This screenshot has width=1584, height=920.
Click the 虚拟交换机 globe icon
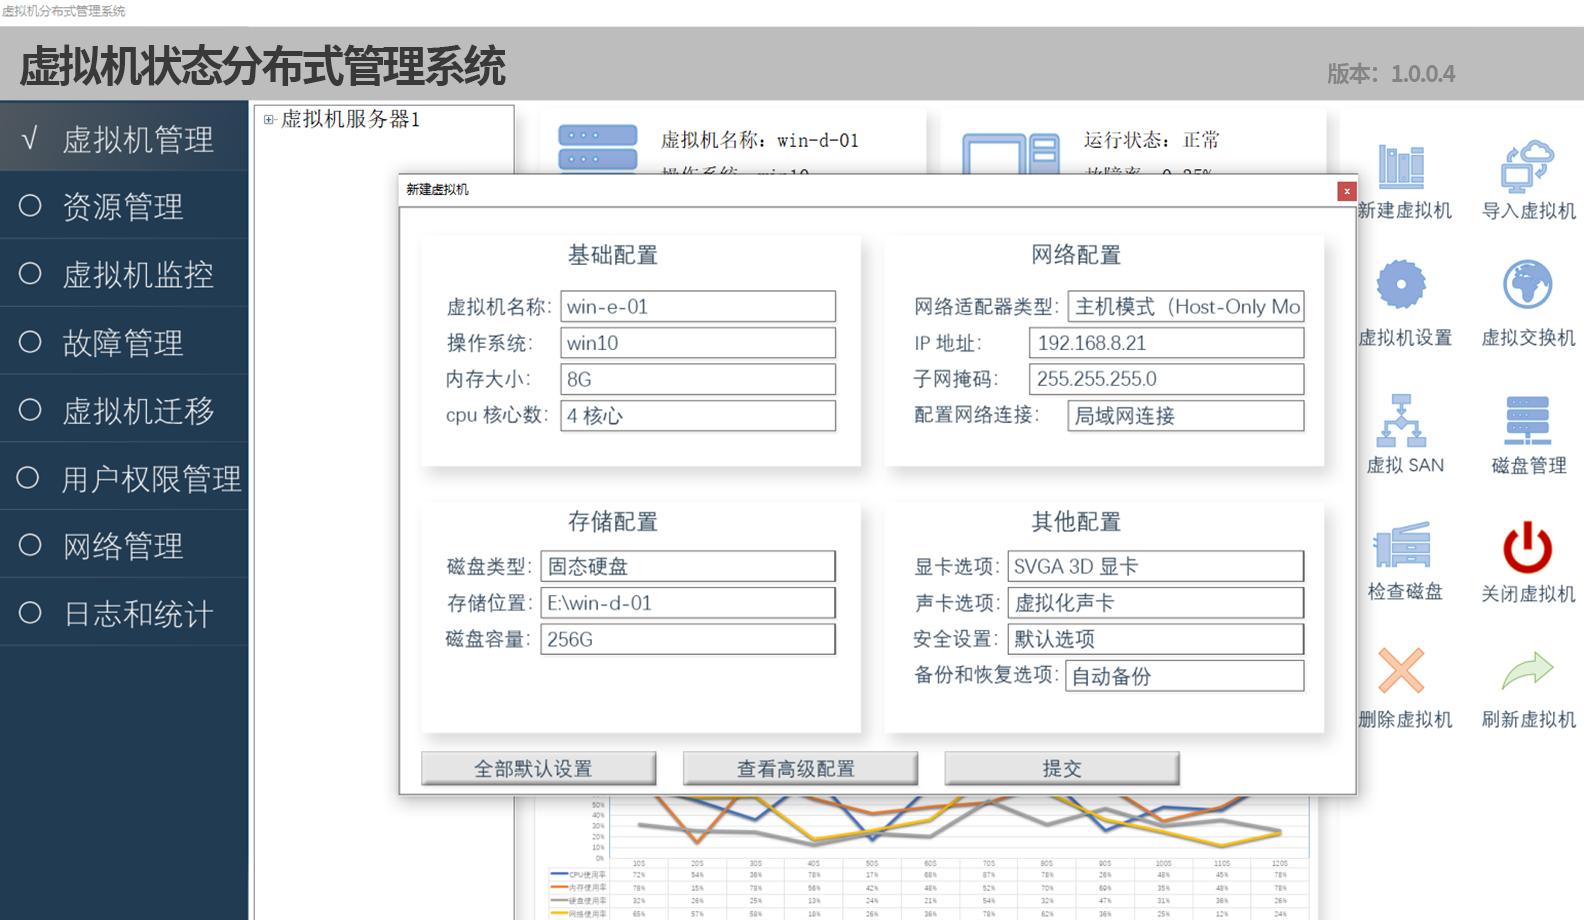(1527, 285)
